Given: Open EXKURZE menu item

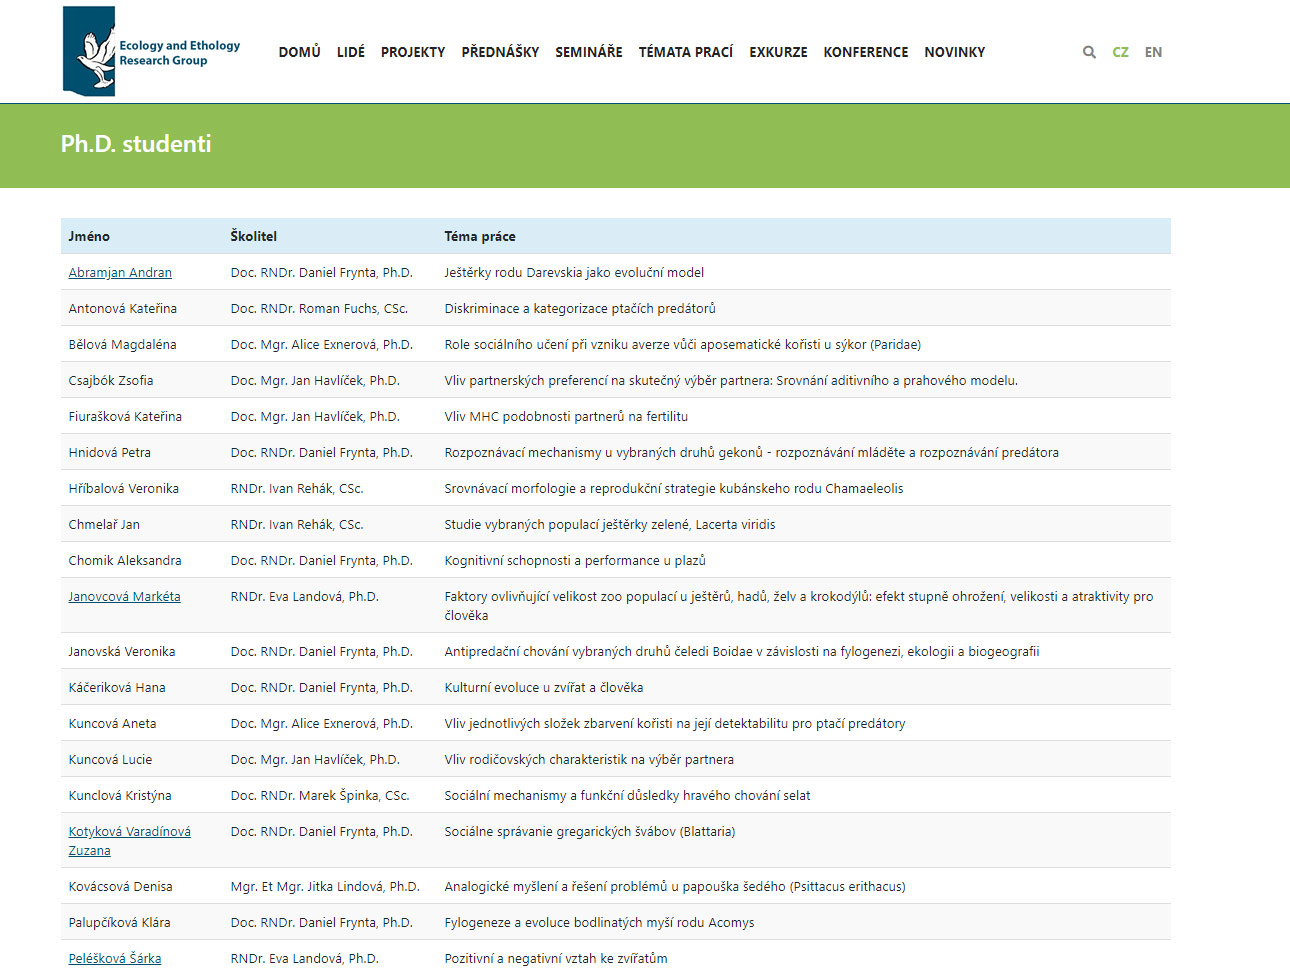Looking at the screenshot, I should coord(778,52).
